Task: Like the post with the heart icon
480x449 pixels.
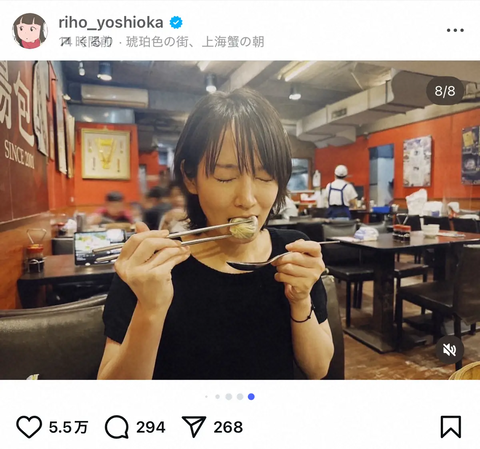Action: click(29, 427)
